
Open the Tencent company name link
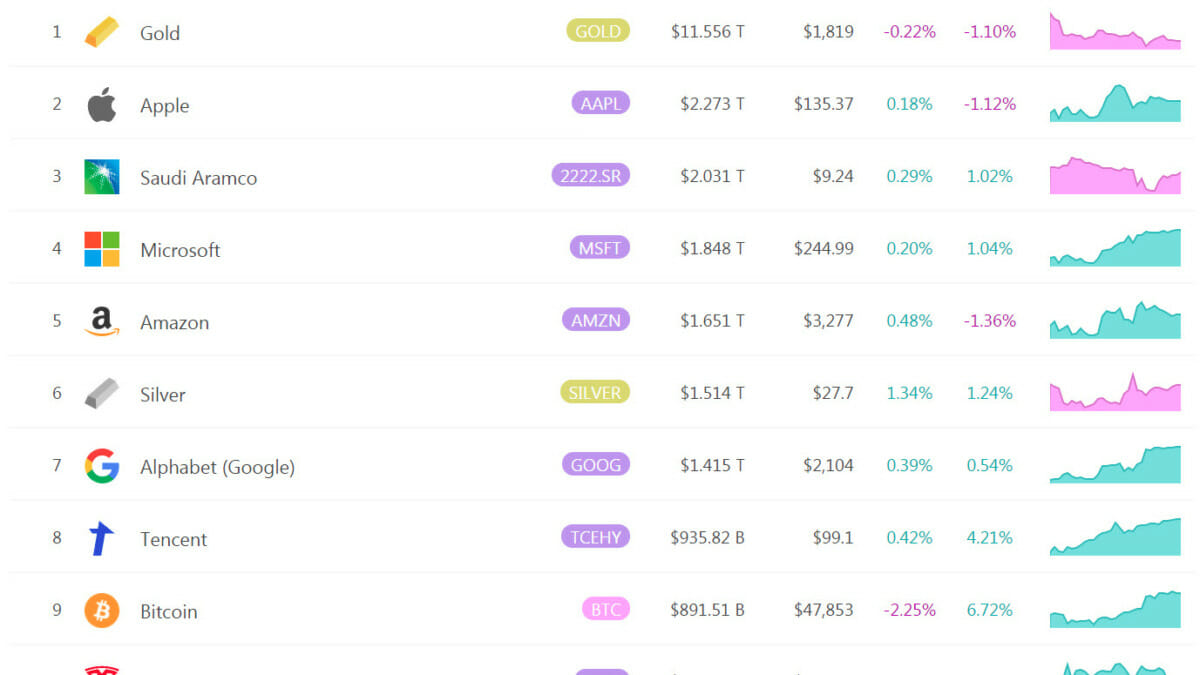[174, 539]
